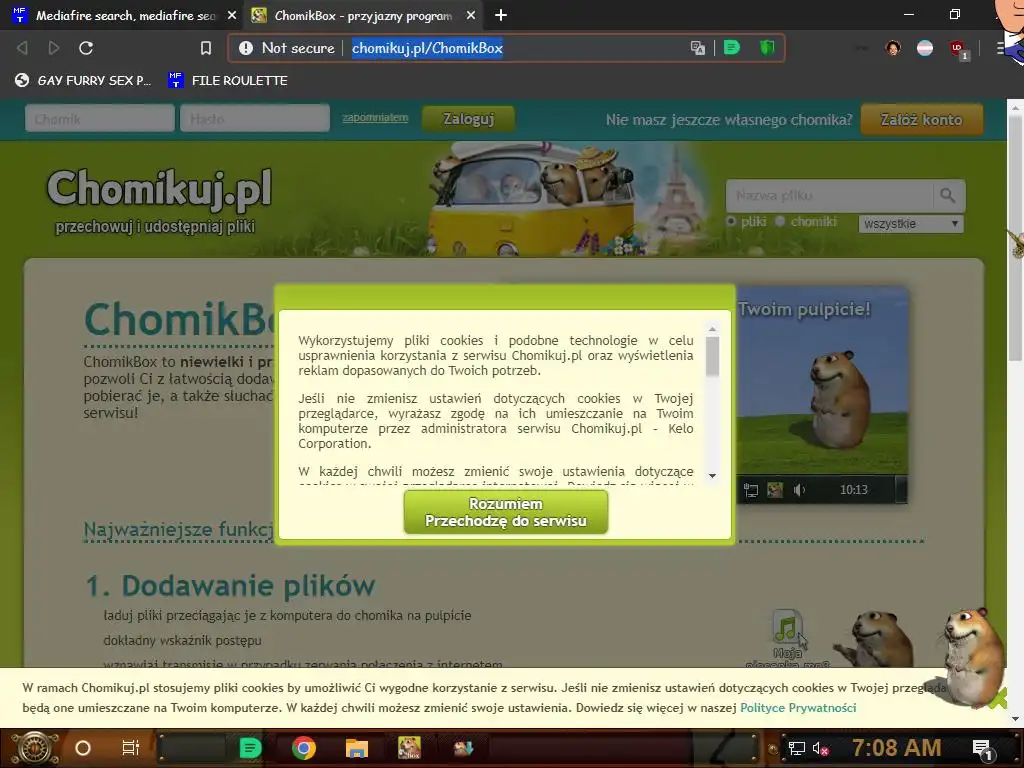
Task: Open the green chat app on taskbar
Action: coord(250,748)
